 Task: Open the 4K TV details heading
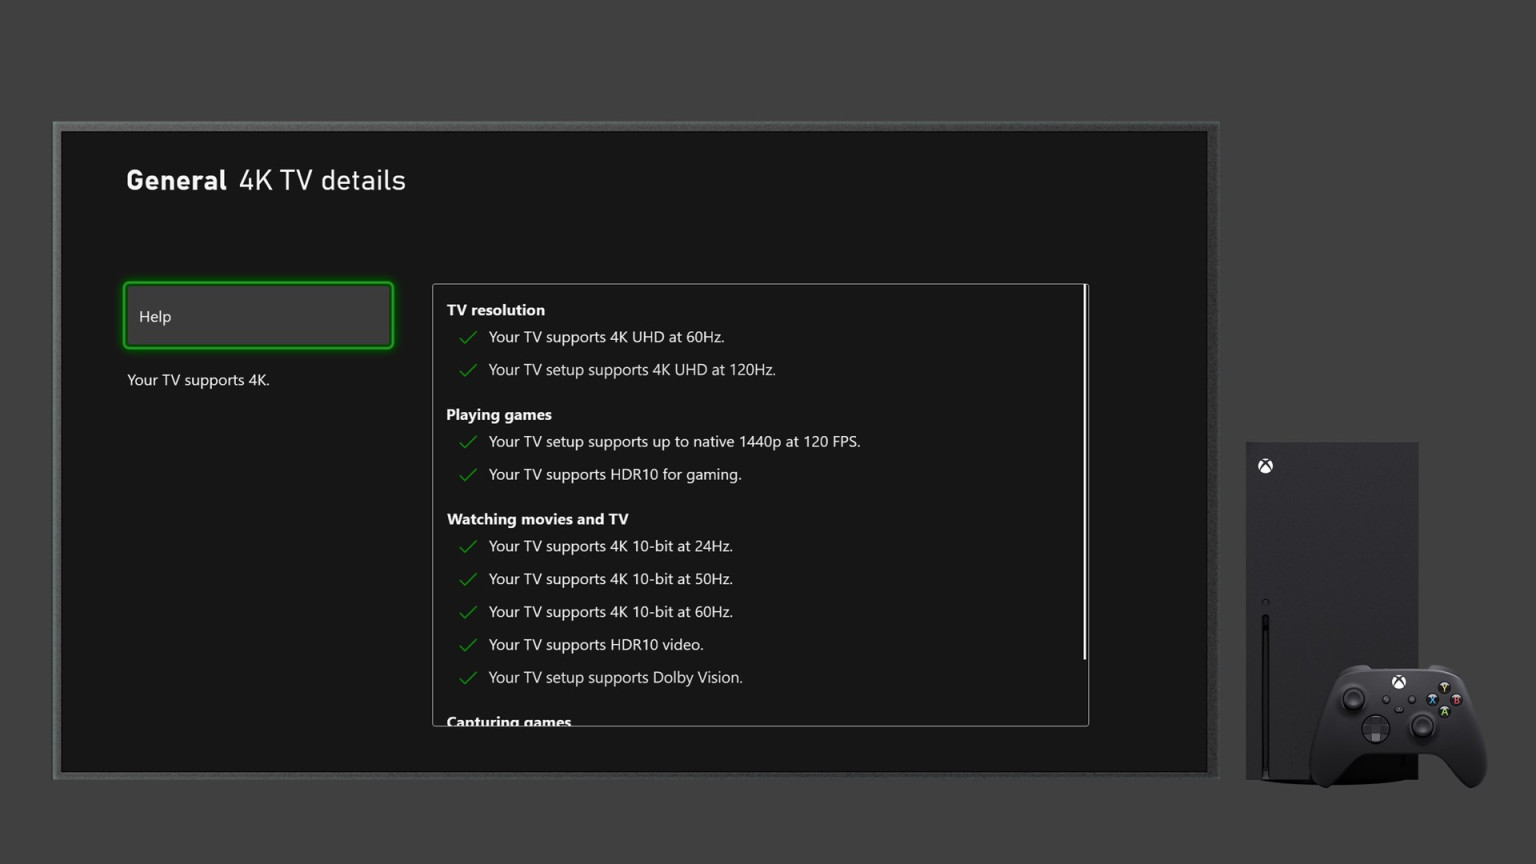[x=321, y=181]
